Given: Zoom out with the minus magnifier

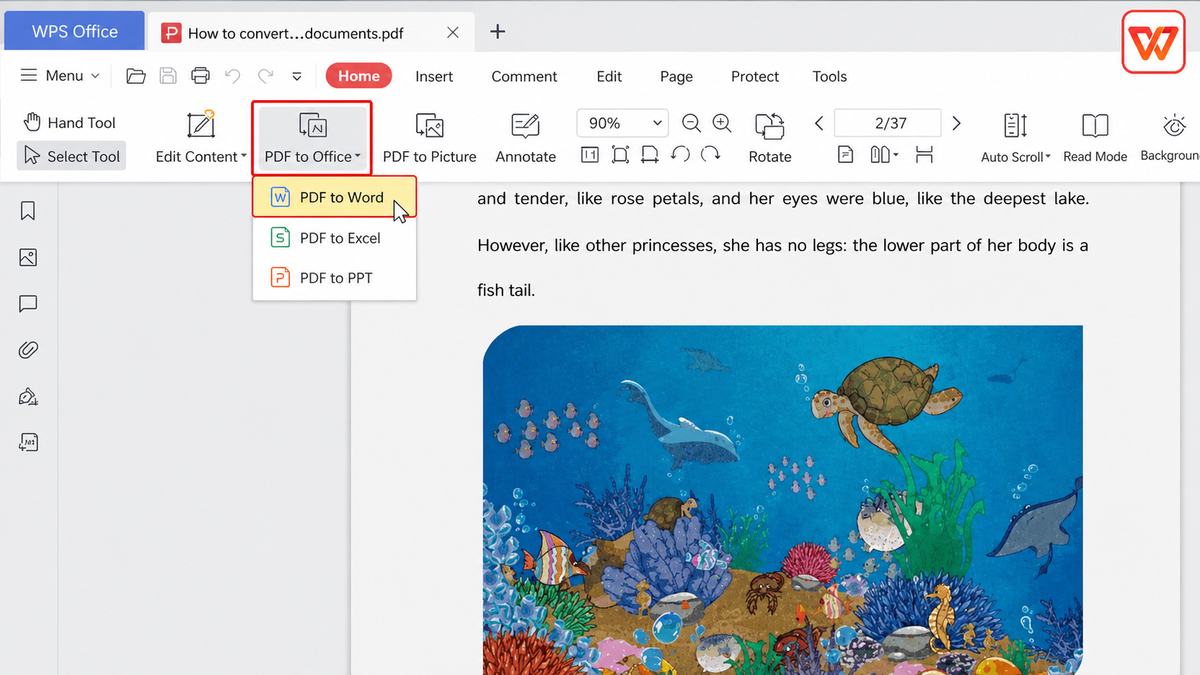Looking at the screenshot, I should pyautogui.click(x=691, y=123).
